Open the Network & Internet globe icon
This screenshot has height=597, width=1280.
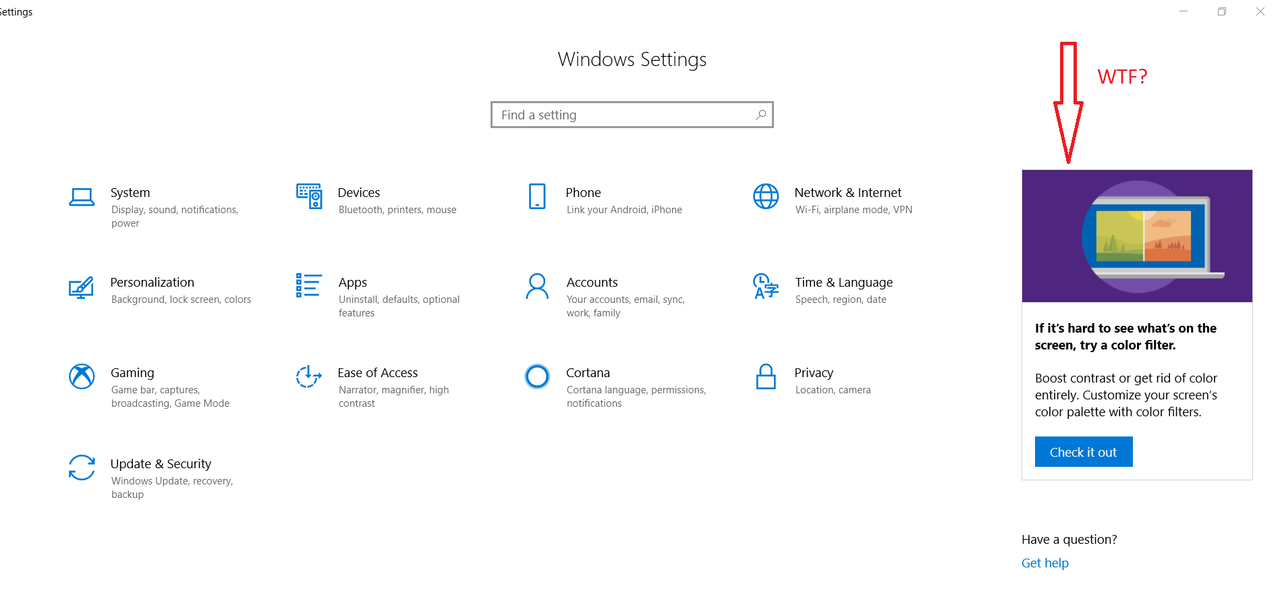click(x=766, y=196)
